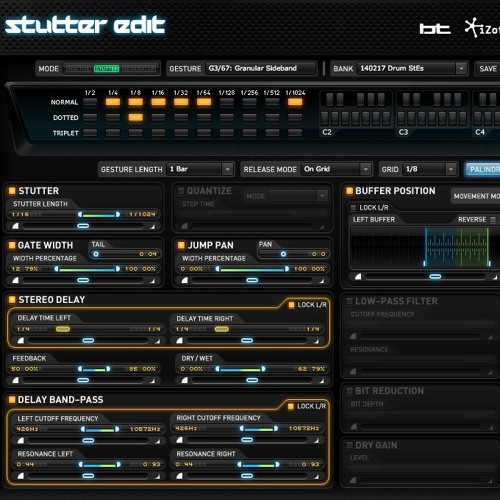This screenshot has height=500, width=500.
Task: Enable the NORMAL 1/2 stutter value
Action: pos(90,102)
